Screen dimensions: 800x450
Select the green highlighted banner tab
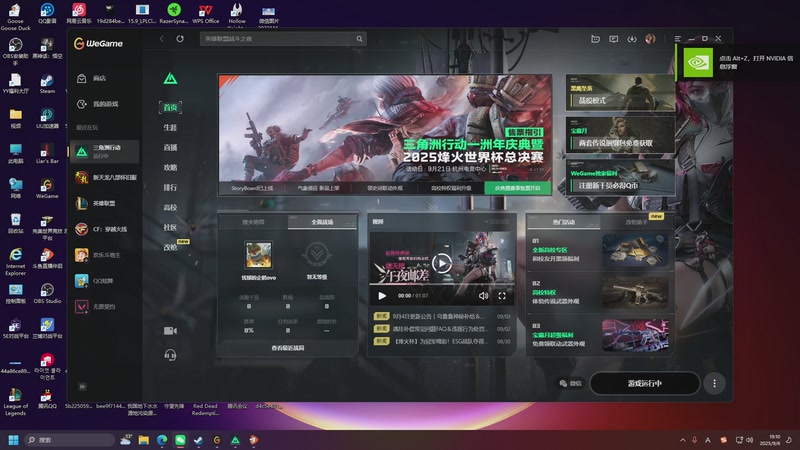[518, 188]
